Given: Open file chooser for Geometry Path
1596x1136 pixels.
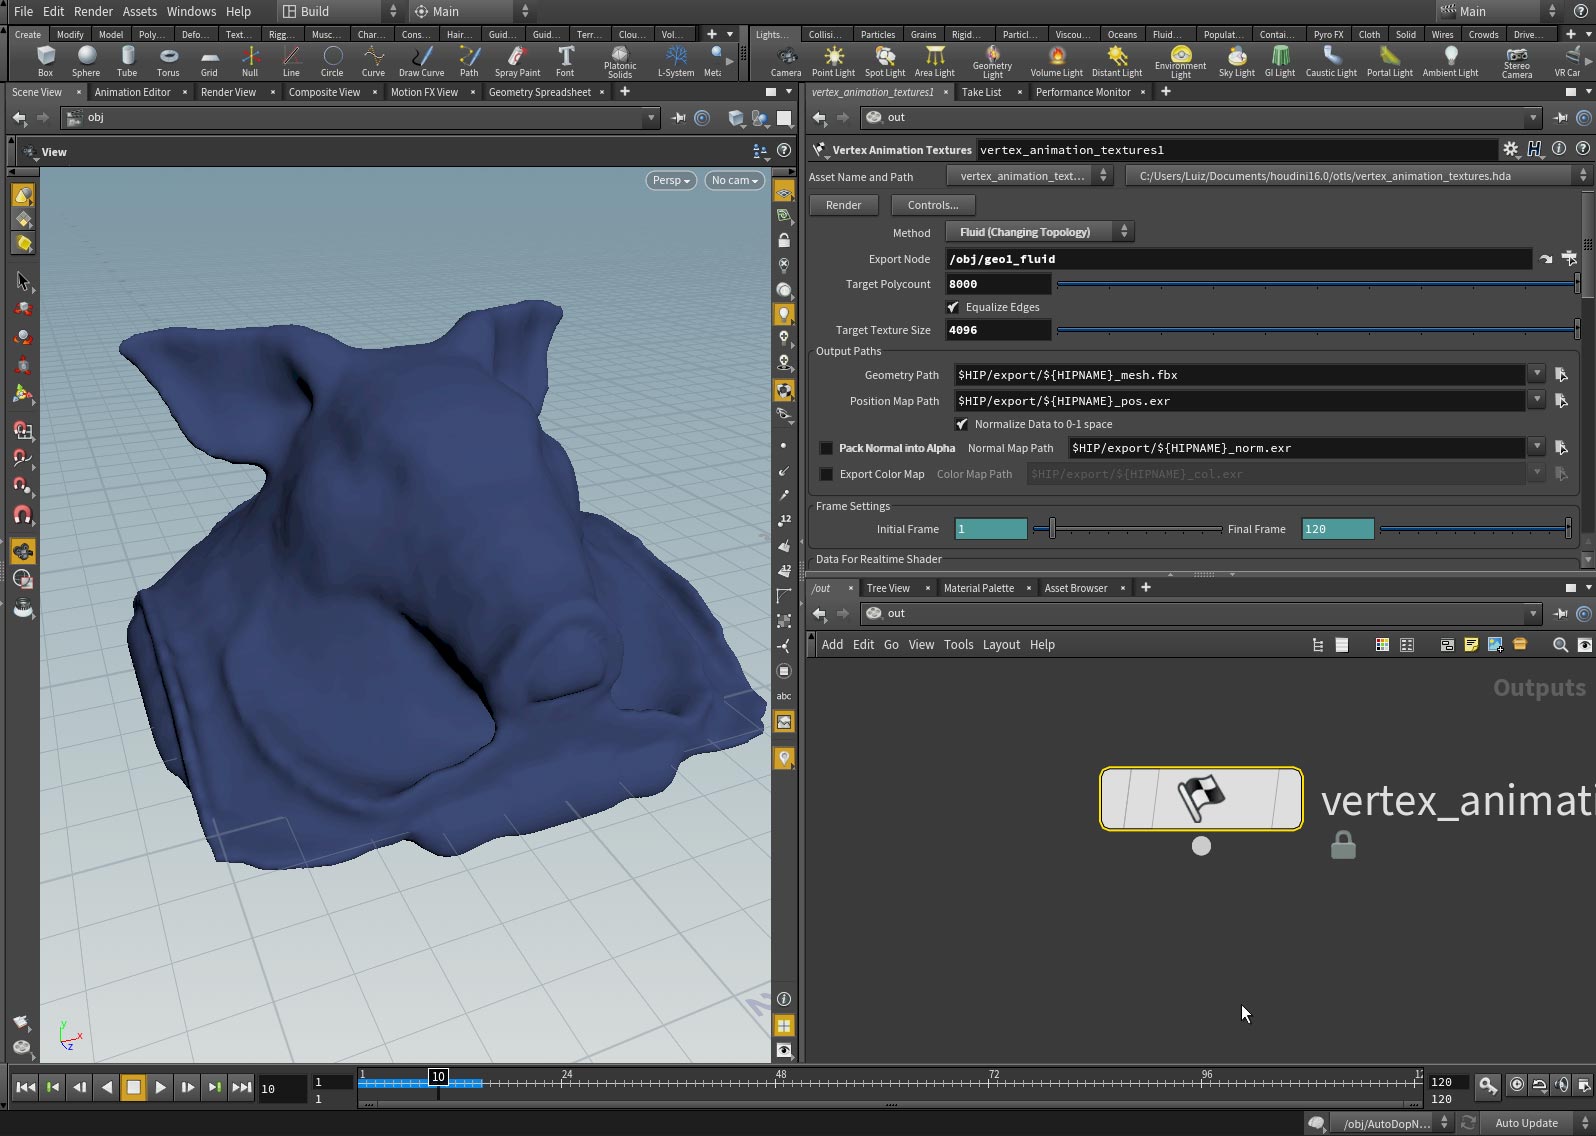Looking at the screenshot, I should point(1561,375).
